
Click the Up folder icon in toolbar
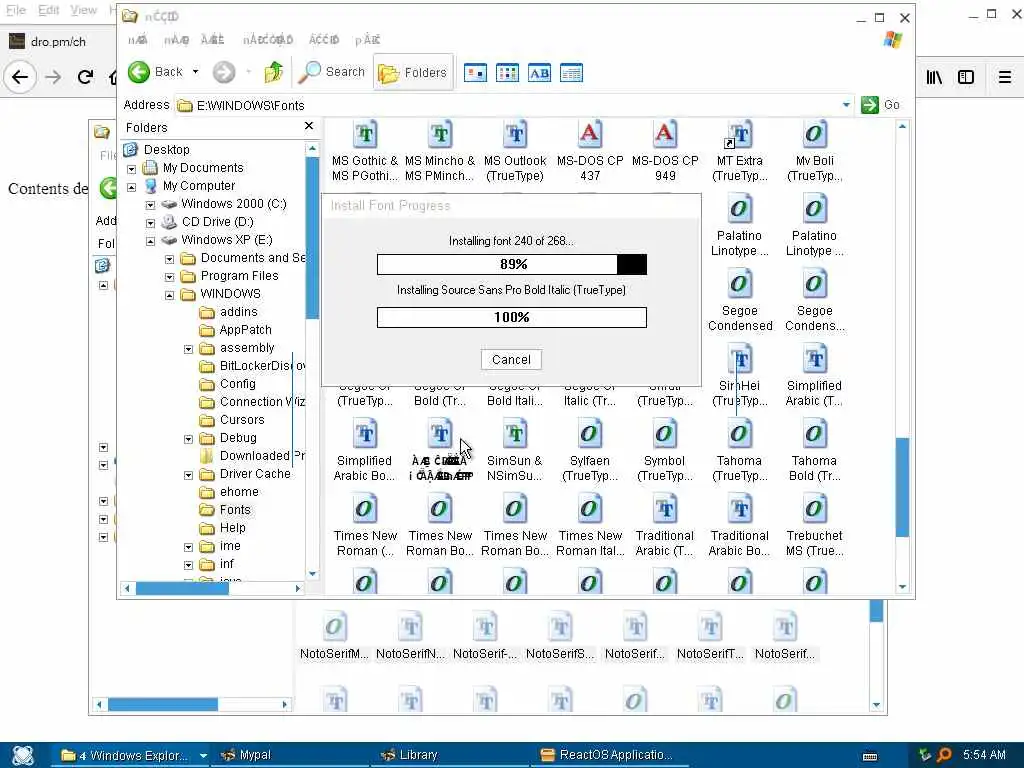pos(274,72)
